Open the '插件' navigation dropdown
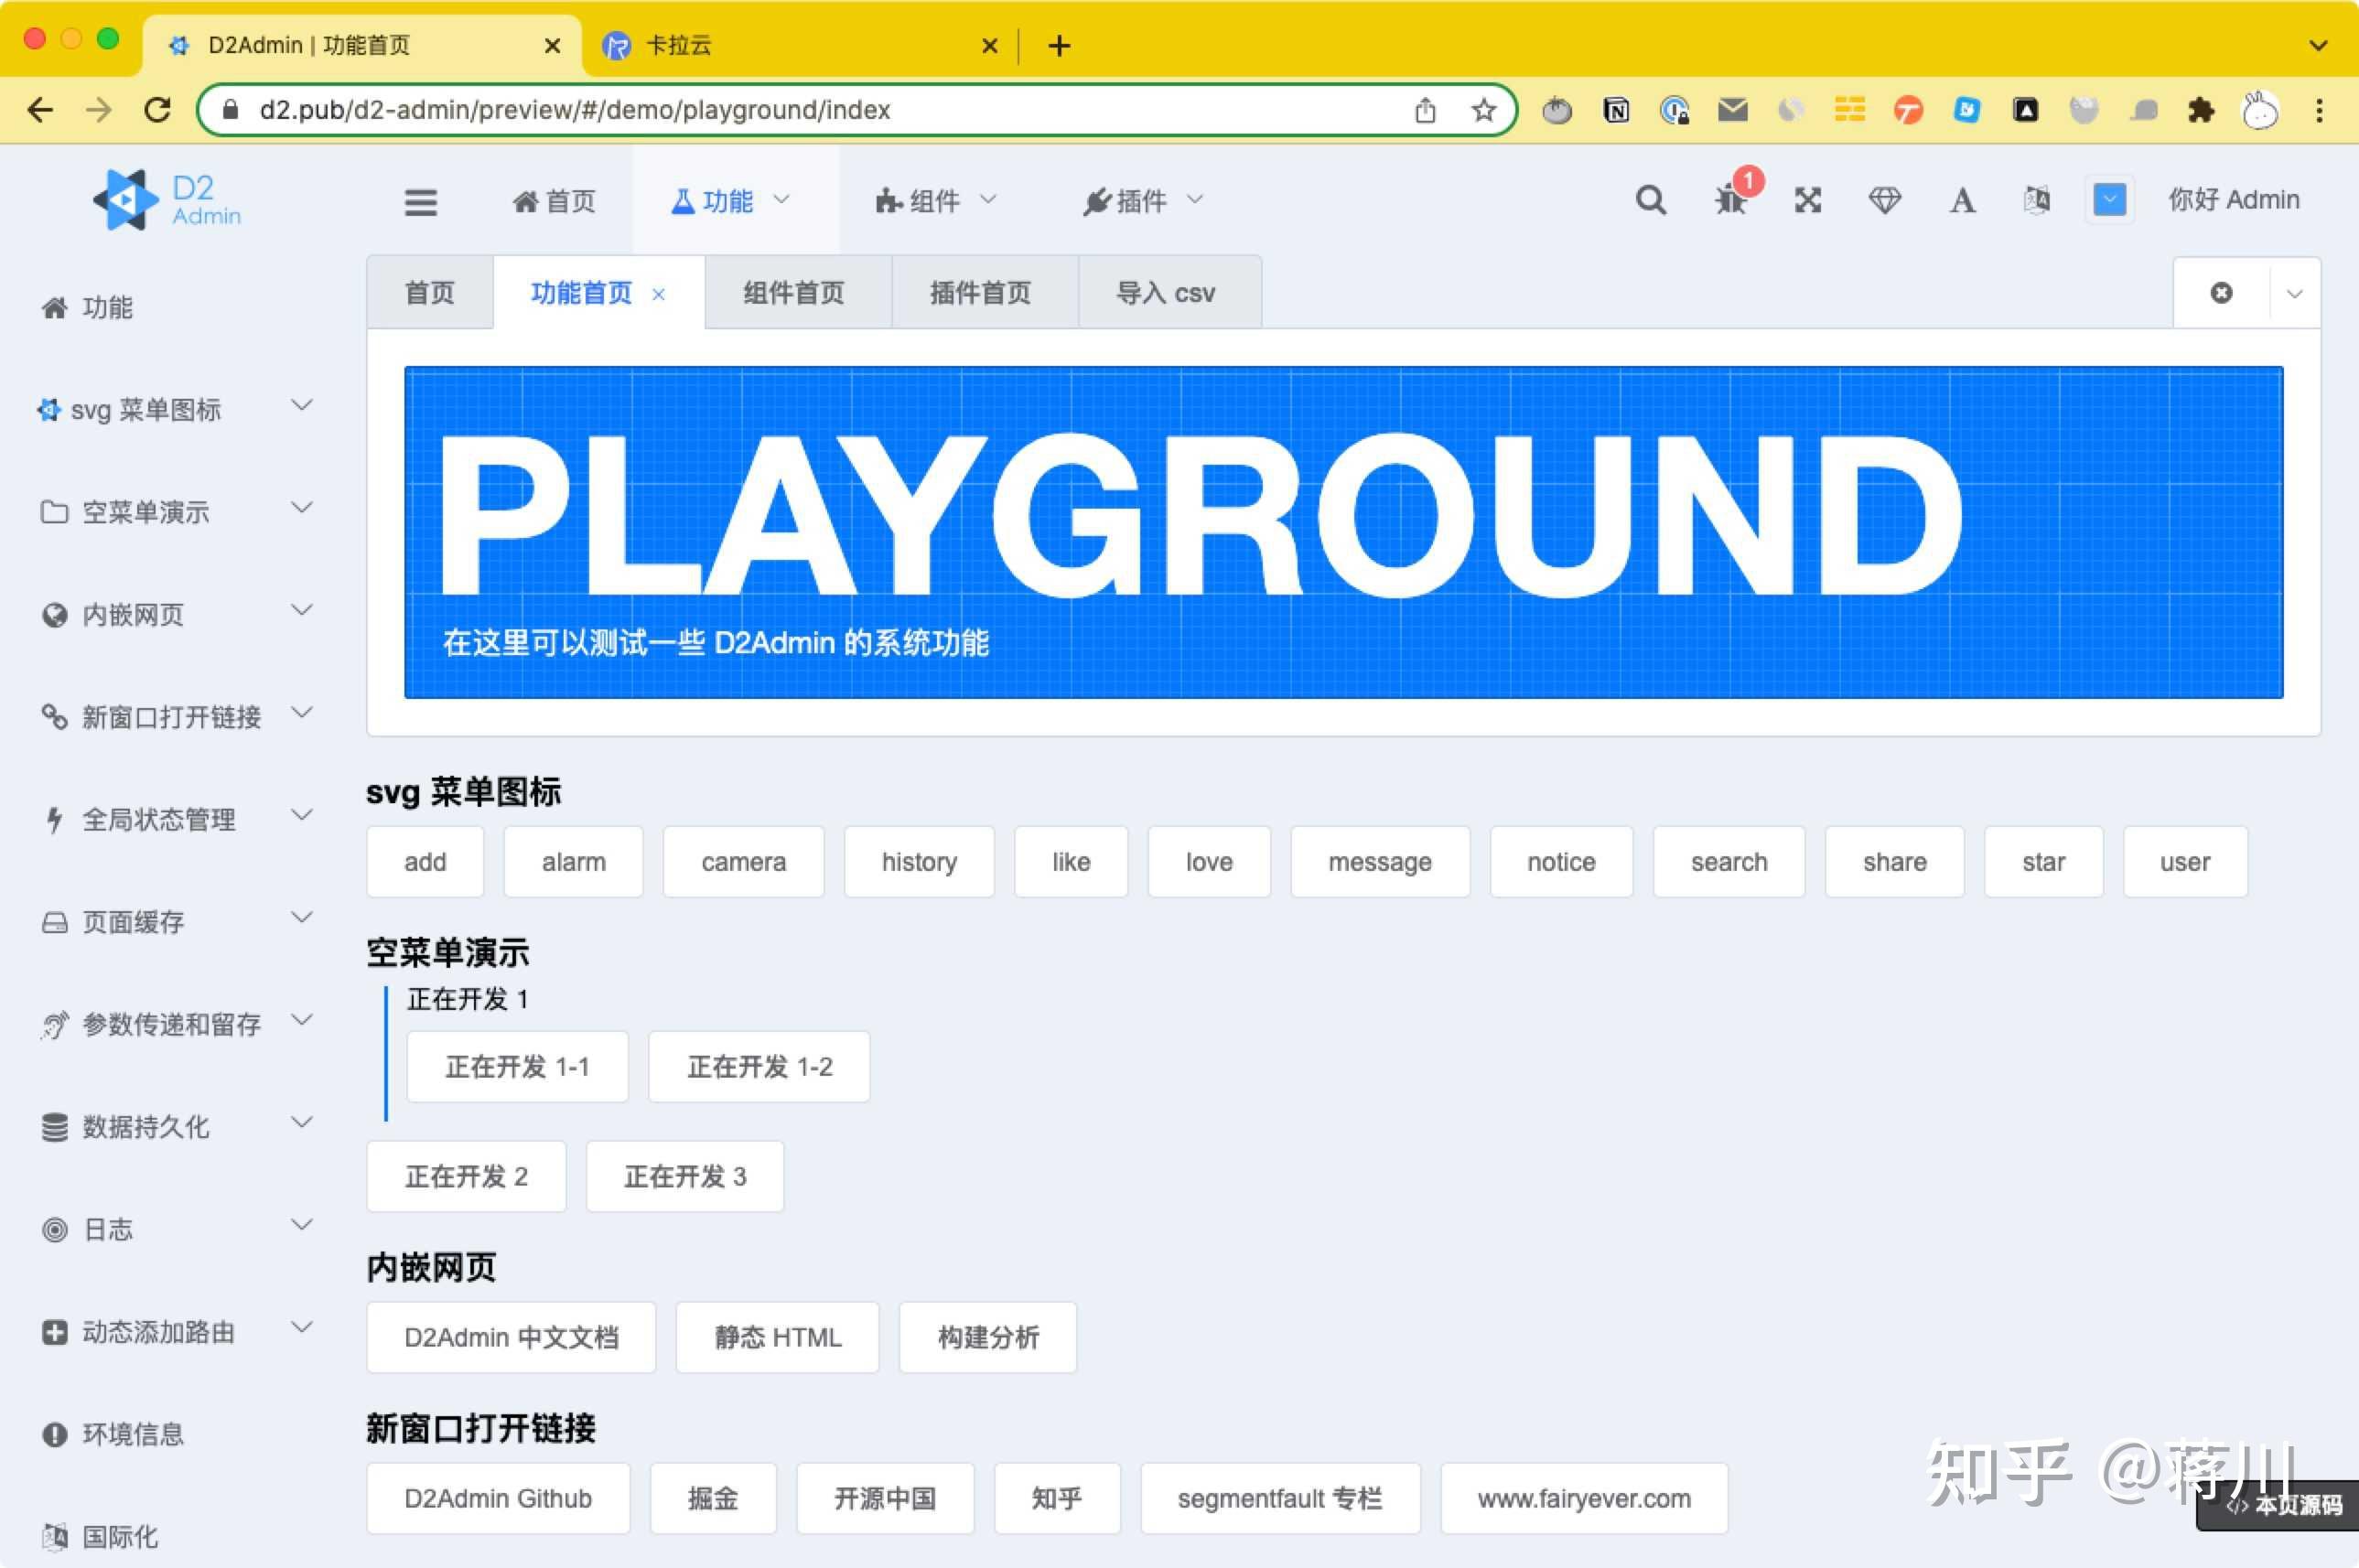 click(1141, 200)
